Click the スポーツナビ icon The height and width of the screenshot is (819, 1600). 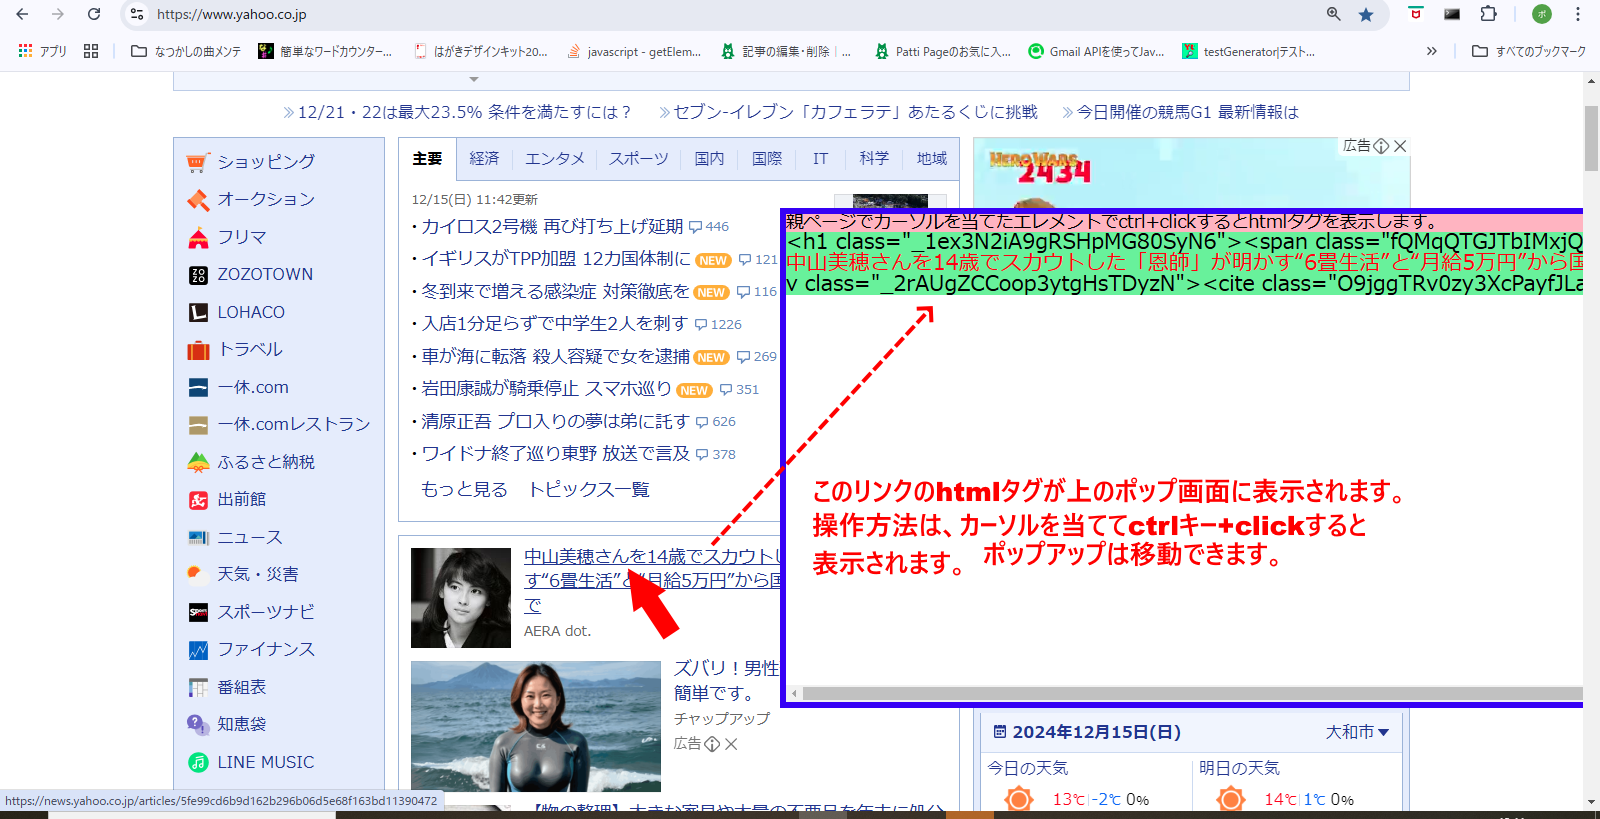[x=198, y=612]
